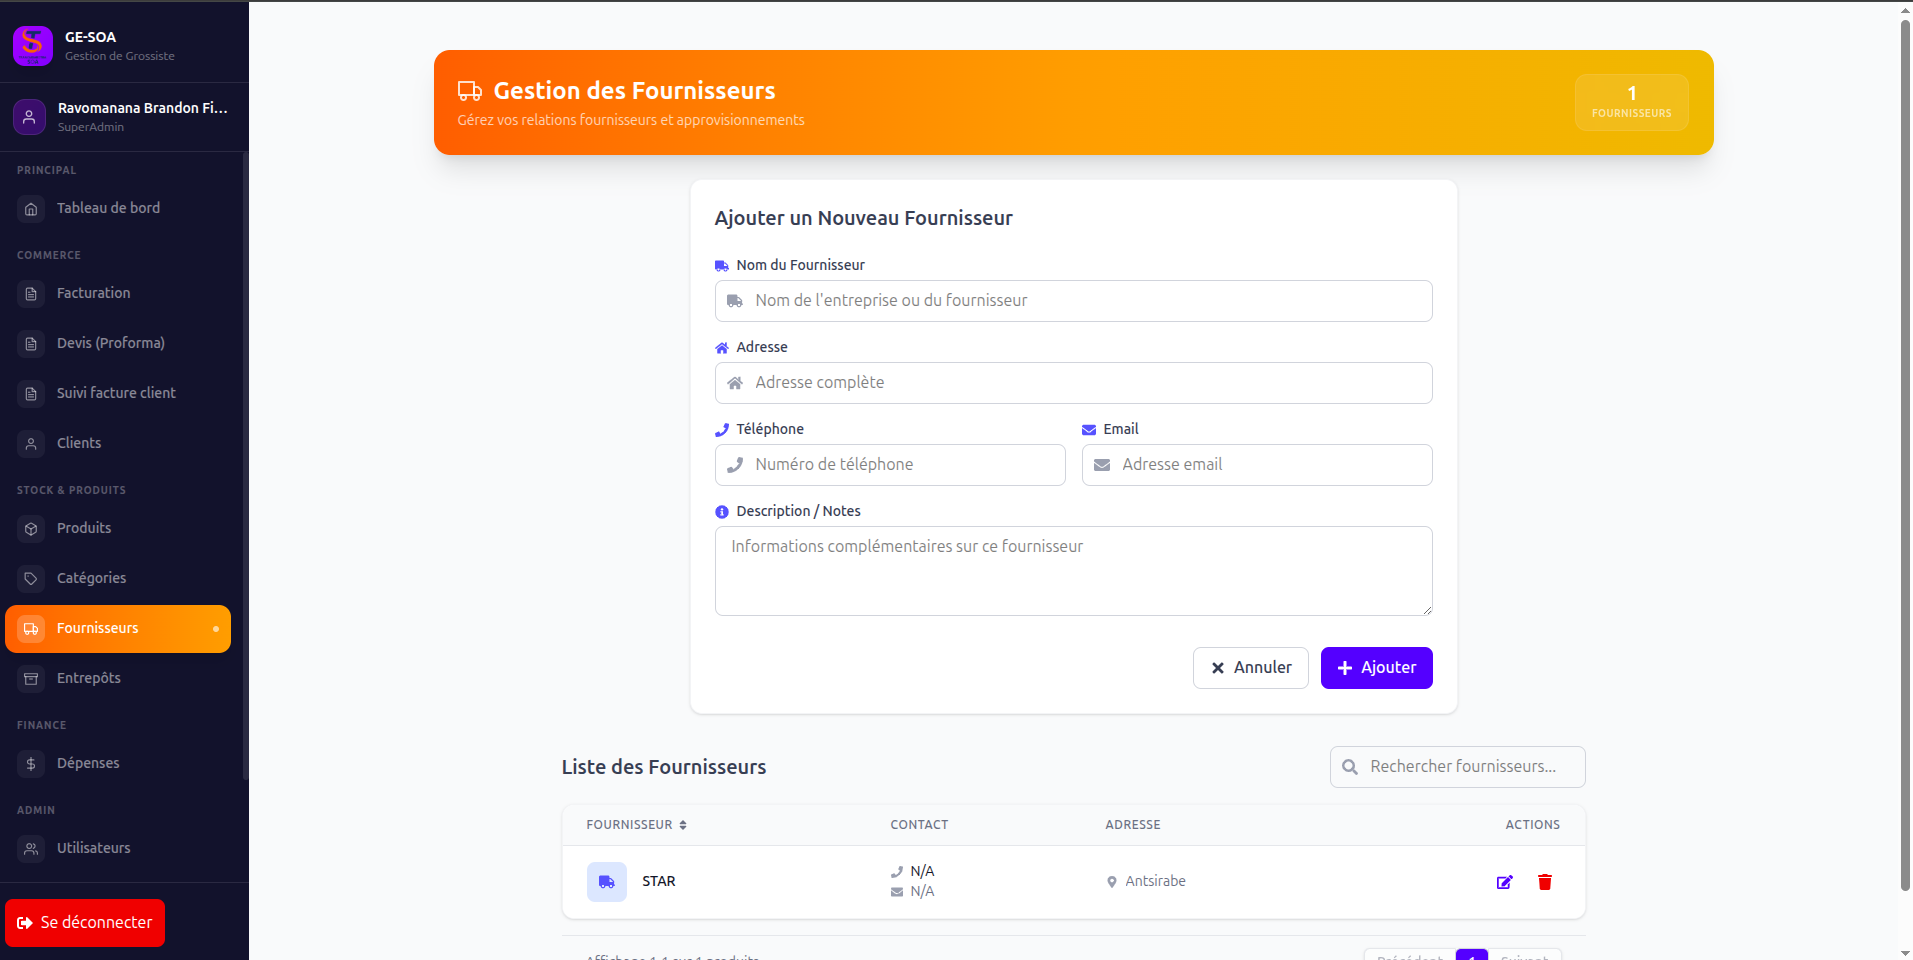Image resolution: width=1913 pixels, height=960 pixels.
Task: Select the active Fournisseurs menu item
Action: [118, 629]
